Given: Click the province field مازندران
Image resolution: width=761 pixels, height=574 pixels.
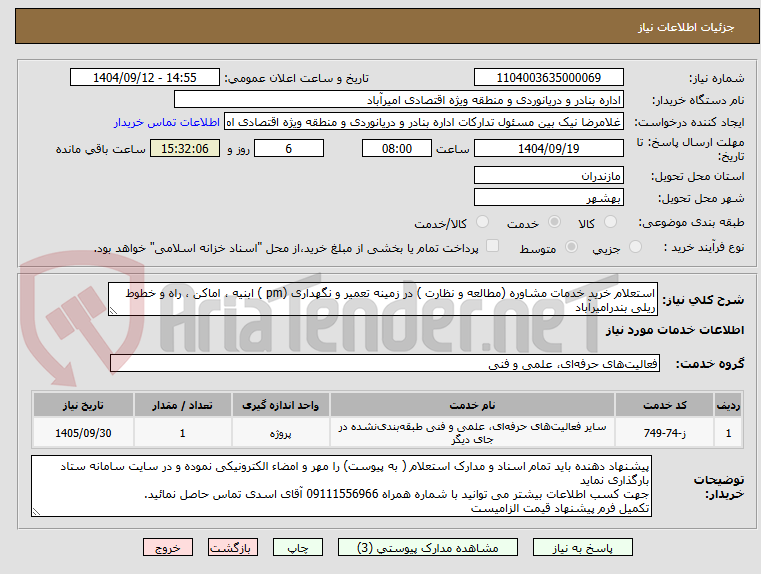Looking at the screenshot, I should (548, 176).
